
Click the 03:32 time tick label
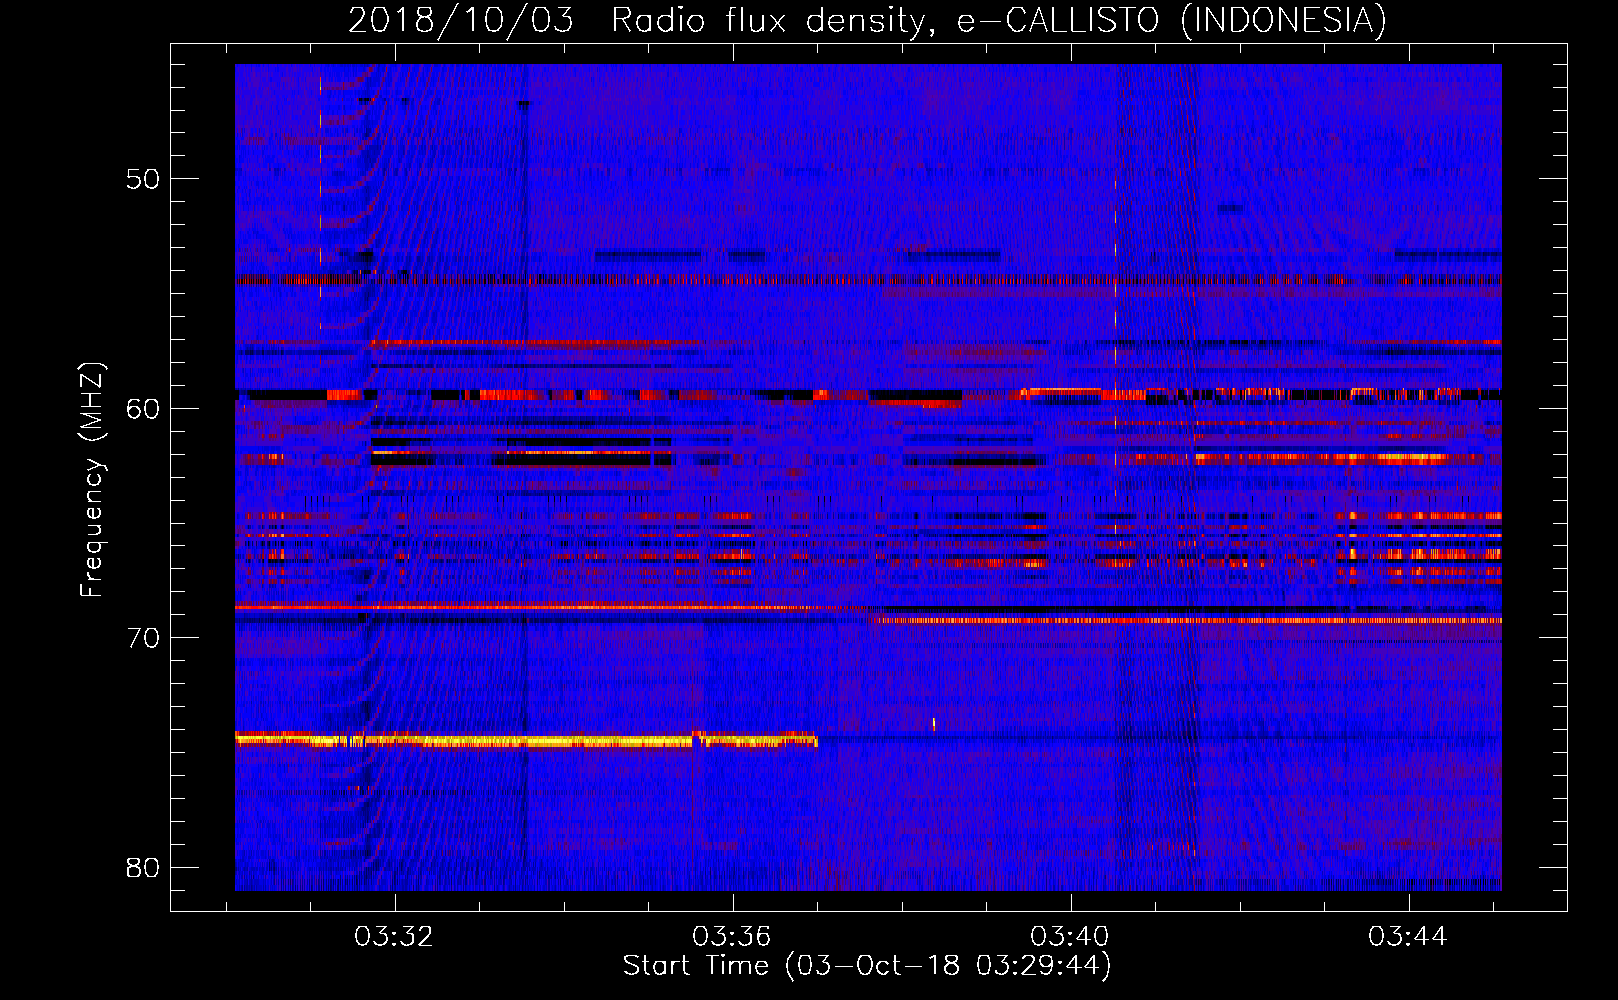point(394,937)
